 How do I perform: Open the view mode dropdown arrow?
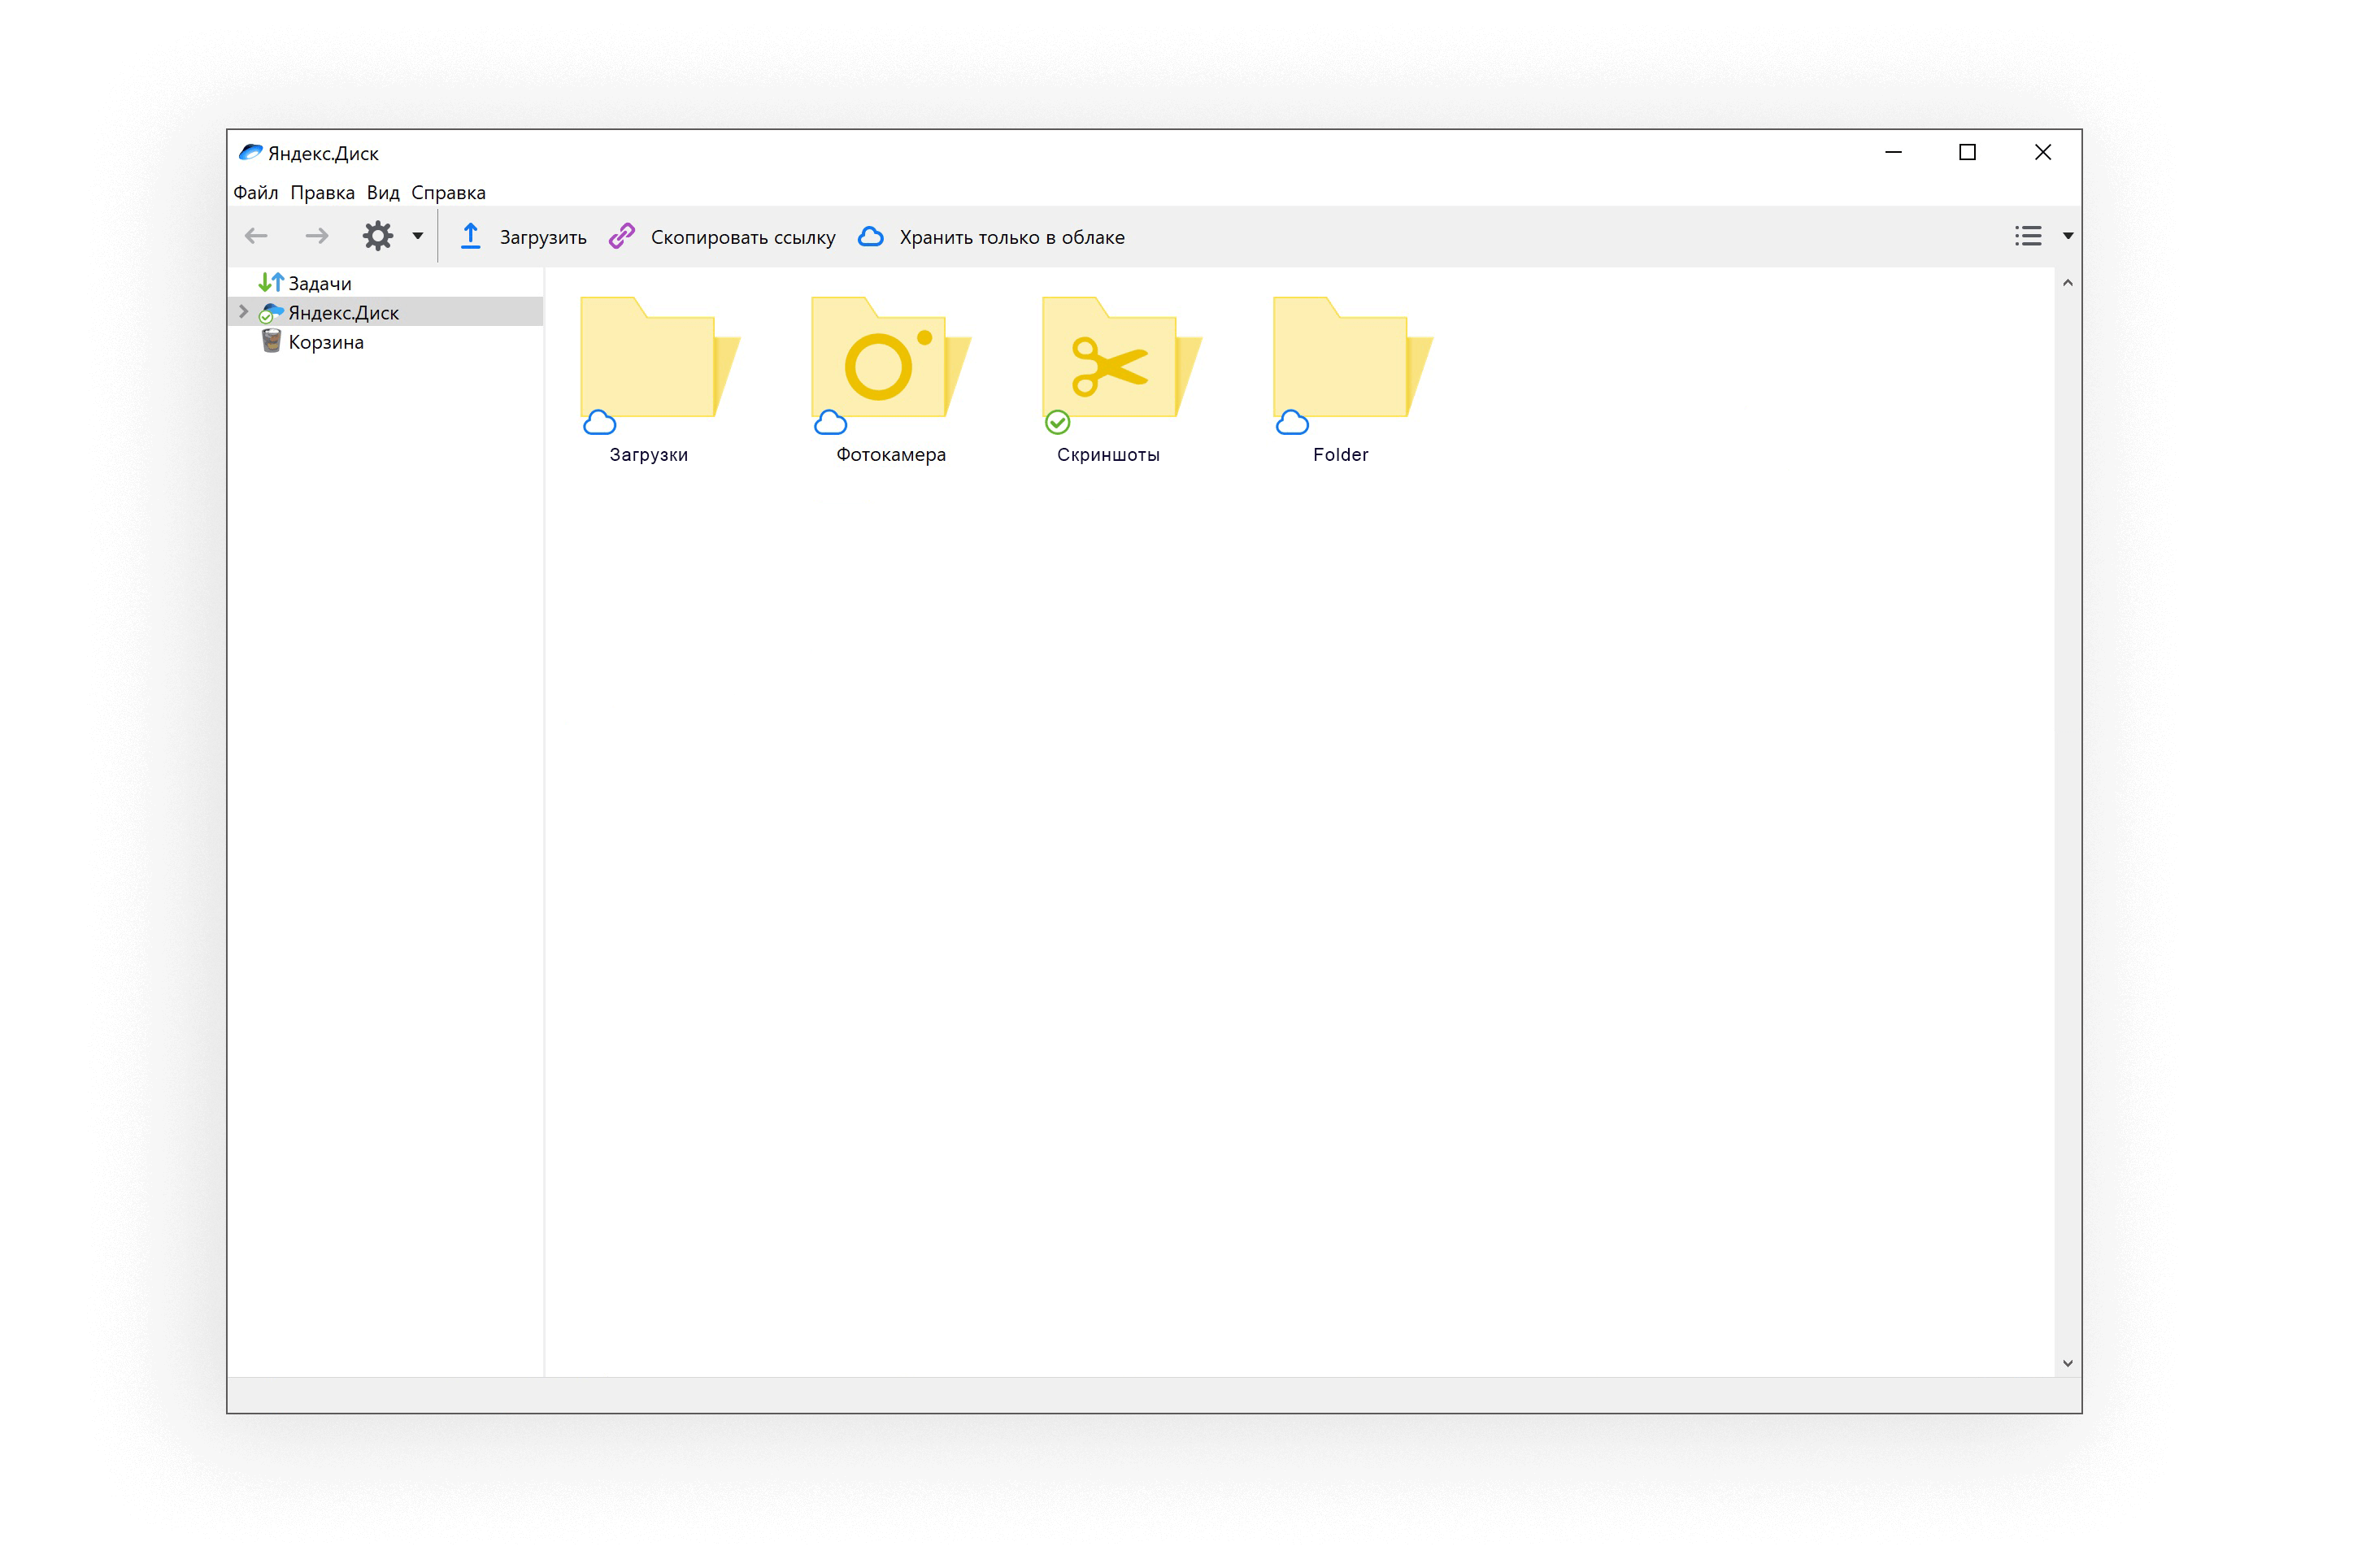tap(2068, 236)
